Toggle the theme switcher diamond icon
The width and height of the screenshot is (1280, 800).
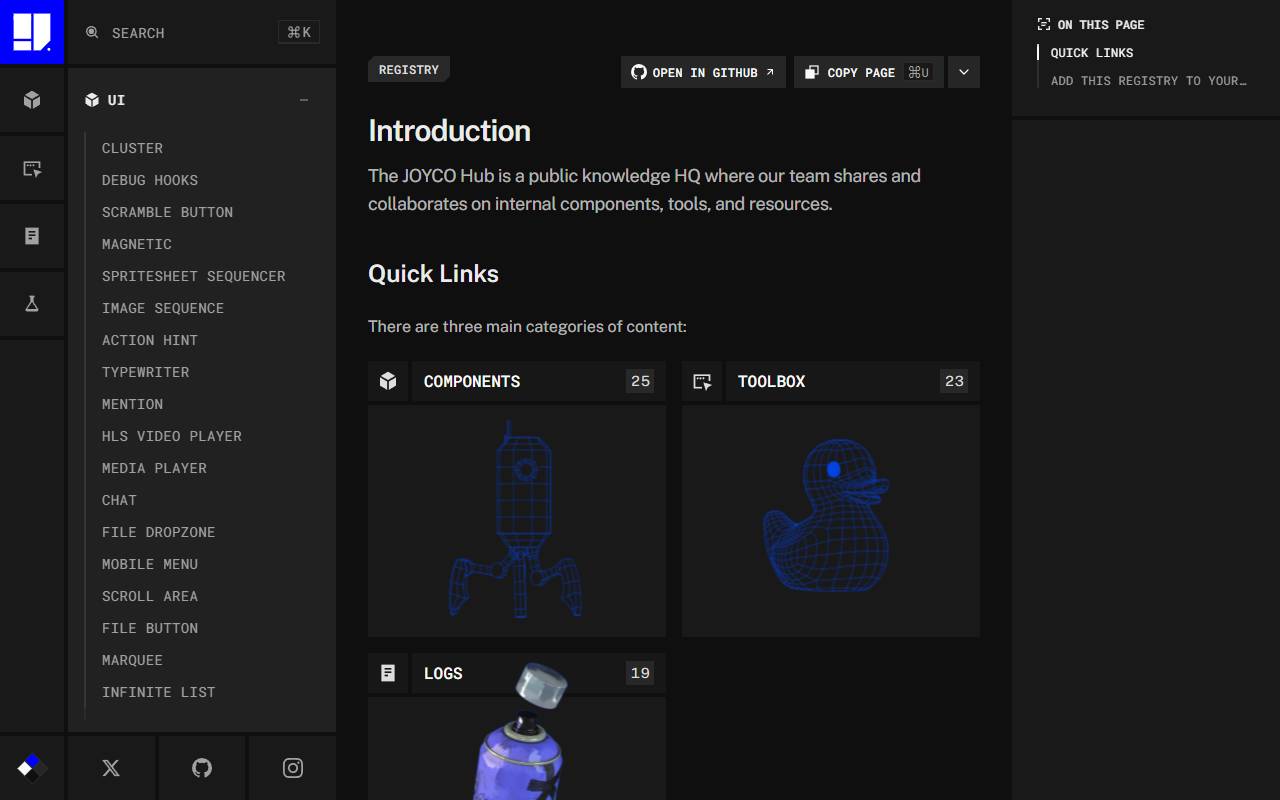32,768
